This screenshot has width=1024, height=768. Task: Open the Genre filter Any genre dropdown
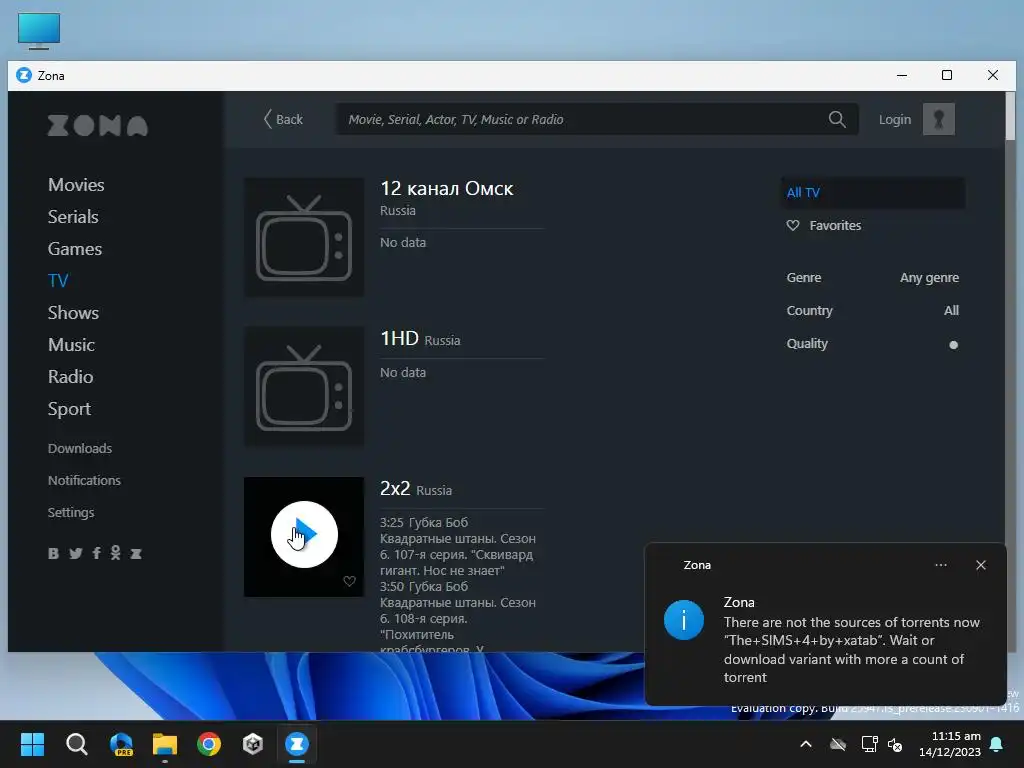coord(929,278)
